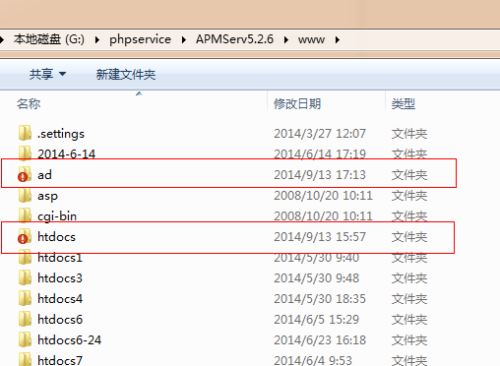Click the date 2014/6/4 9:53
The height and width of the screenshot is (366, 500).
pyautogui.click(x=313, y=360)
